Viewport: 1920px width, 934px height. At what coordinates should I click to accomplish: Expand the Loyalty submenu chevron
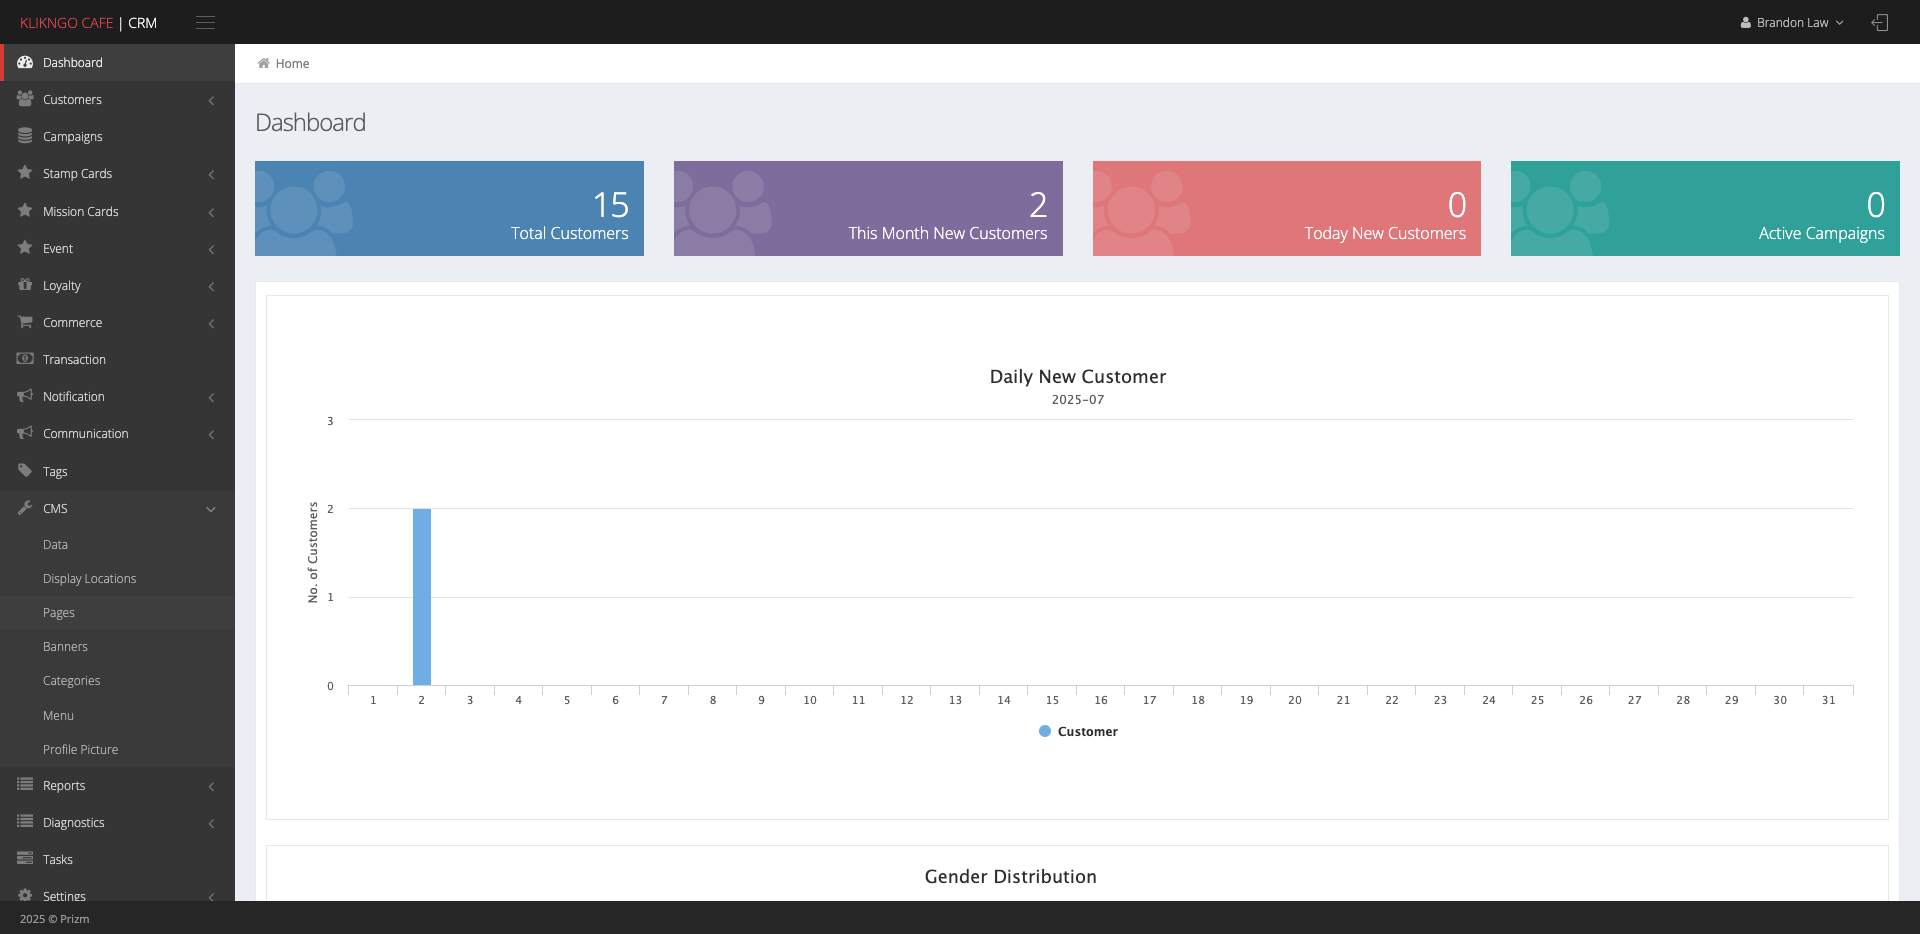click(x=211, y=286)
